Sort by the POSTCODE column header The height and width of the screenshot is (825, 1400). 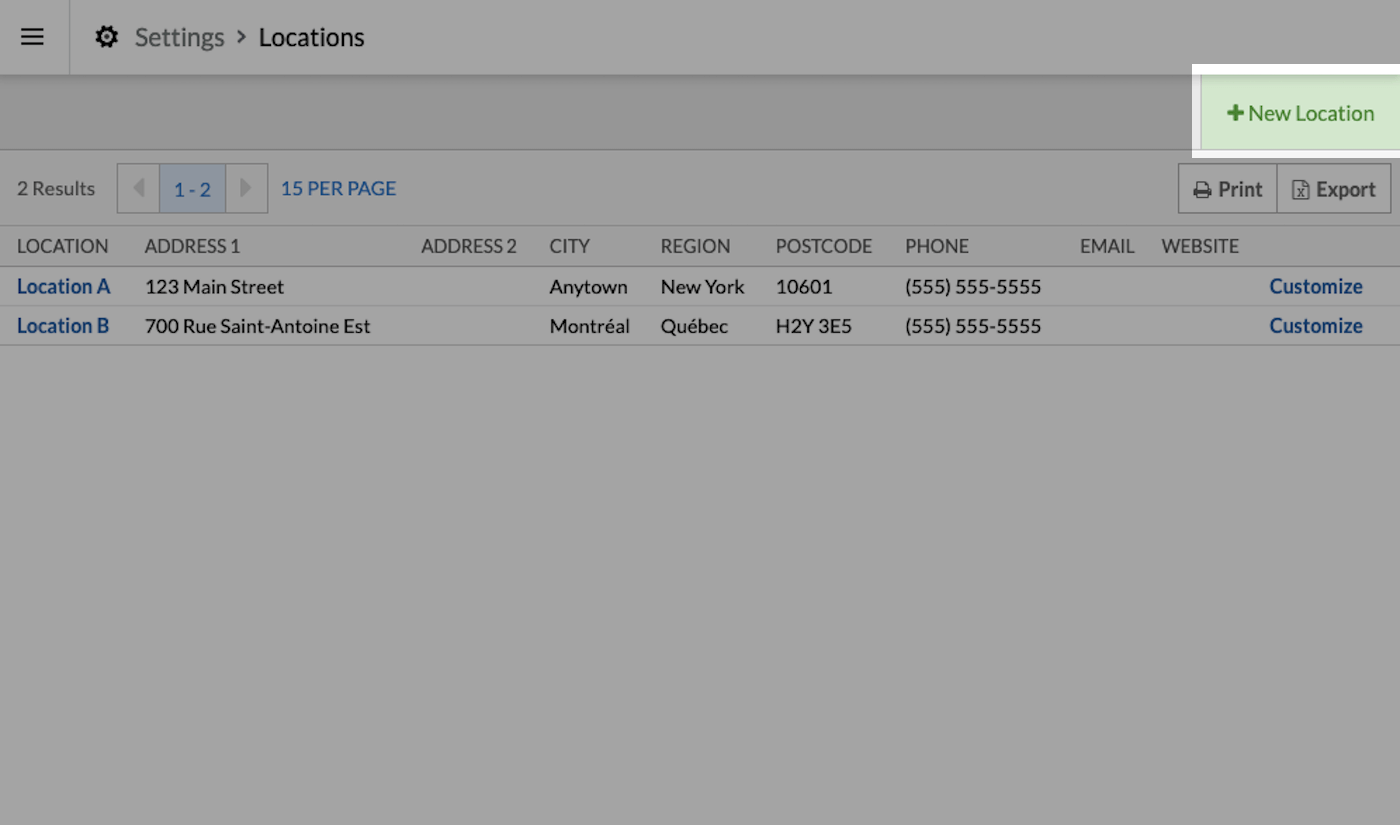[823, 246]
